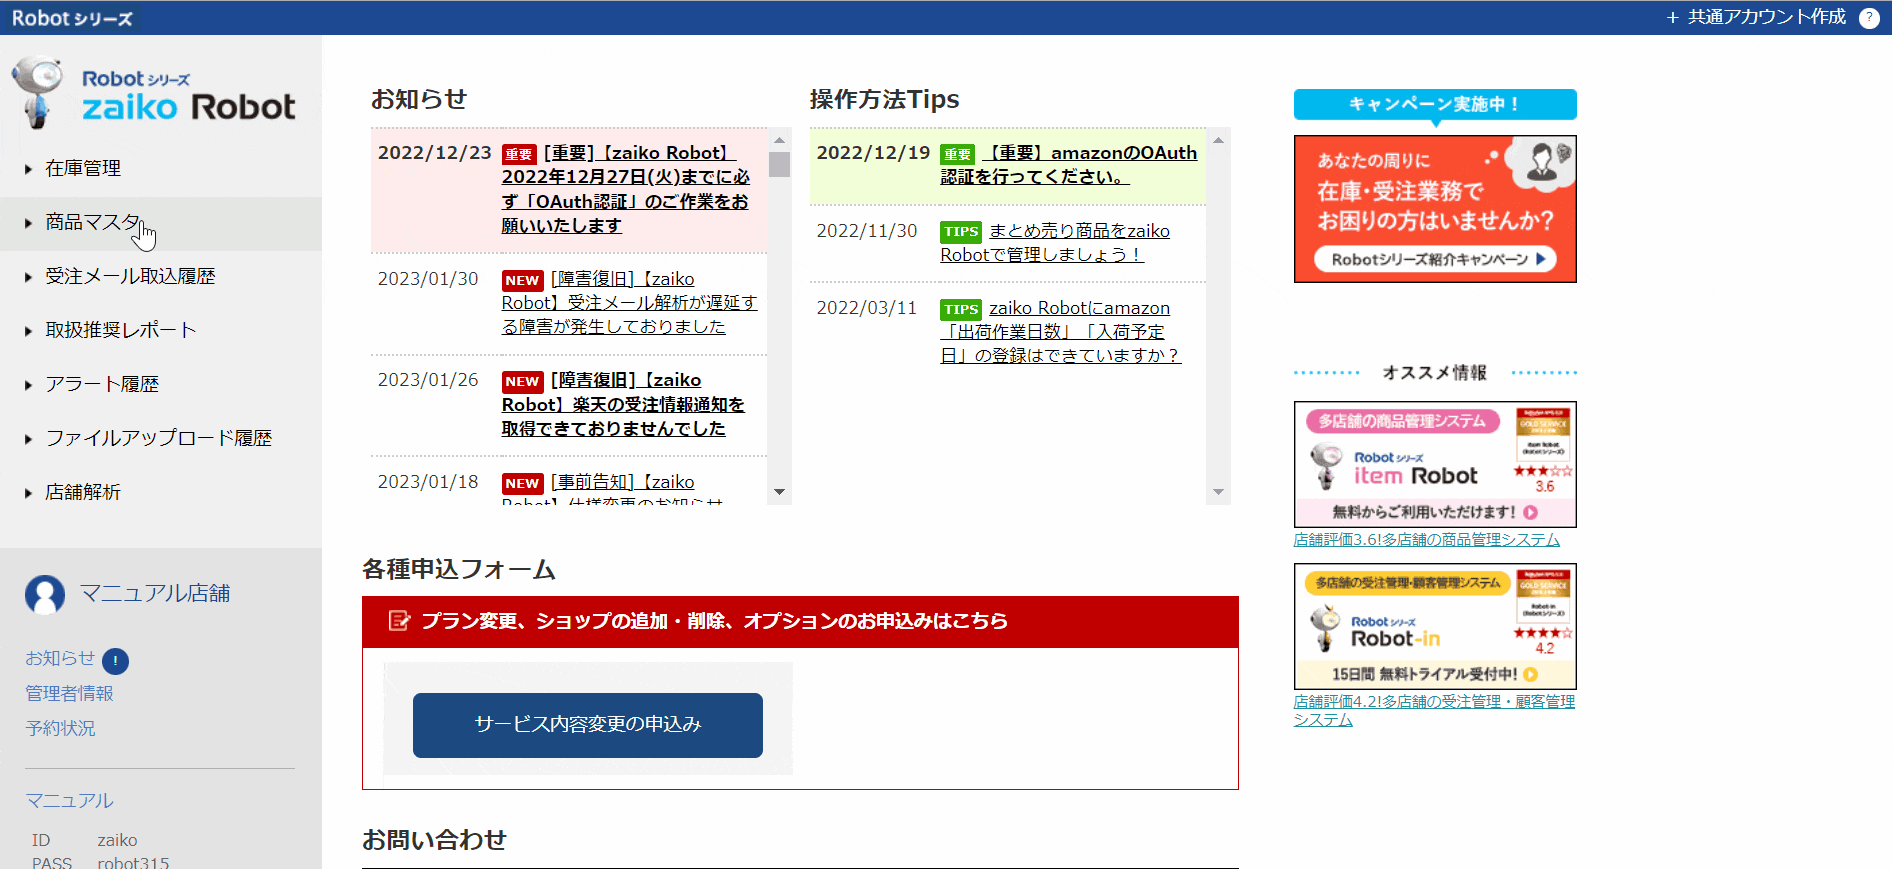Click the form icon in red banner
Viewport: 1892px width, 869px height.
399,621
